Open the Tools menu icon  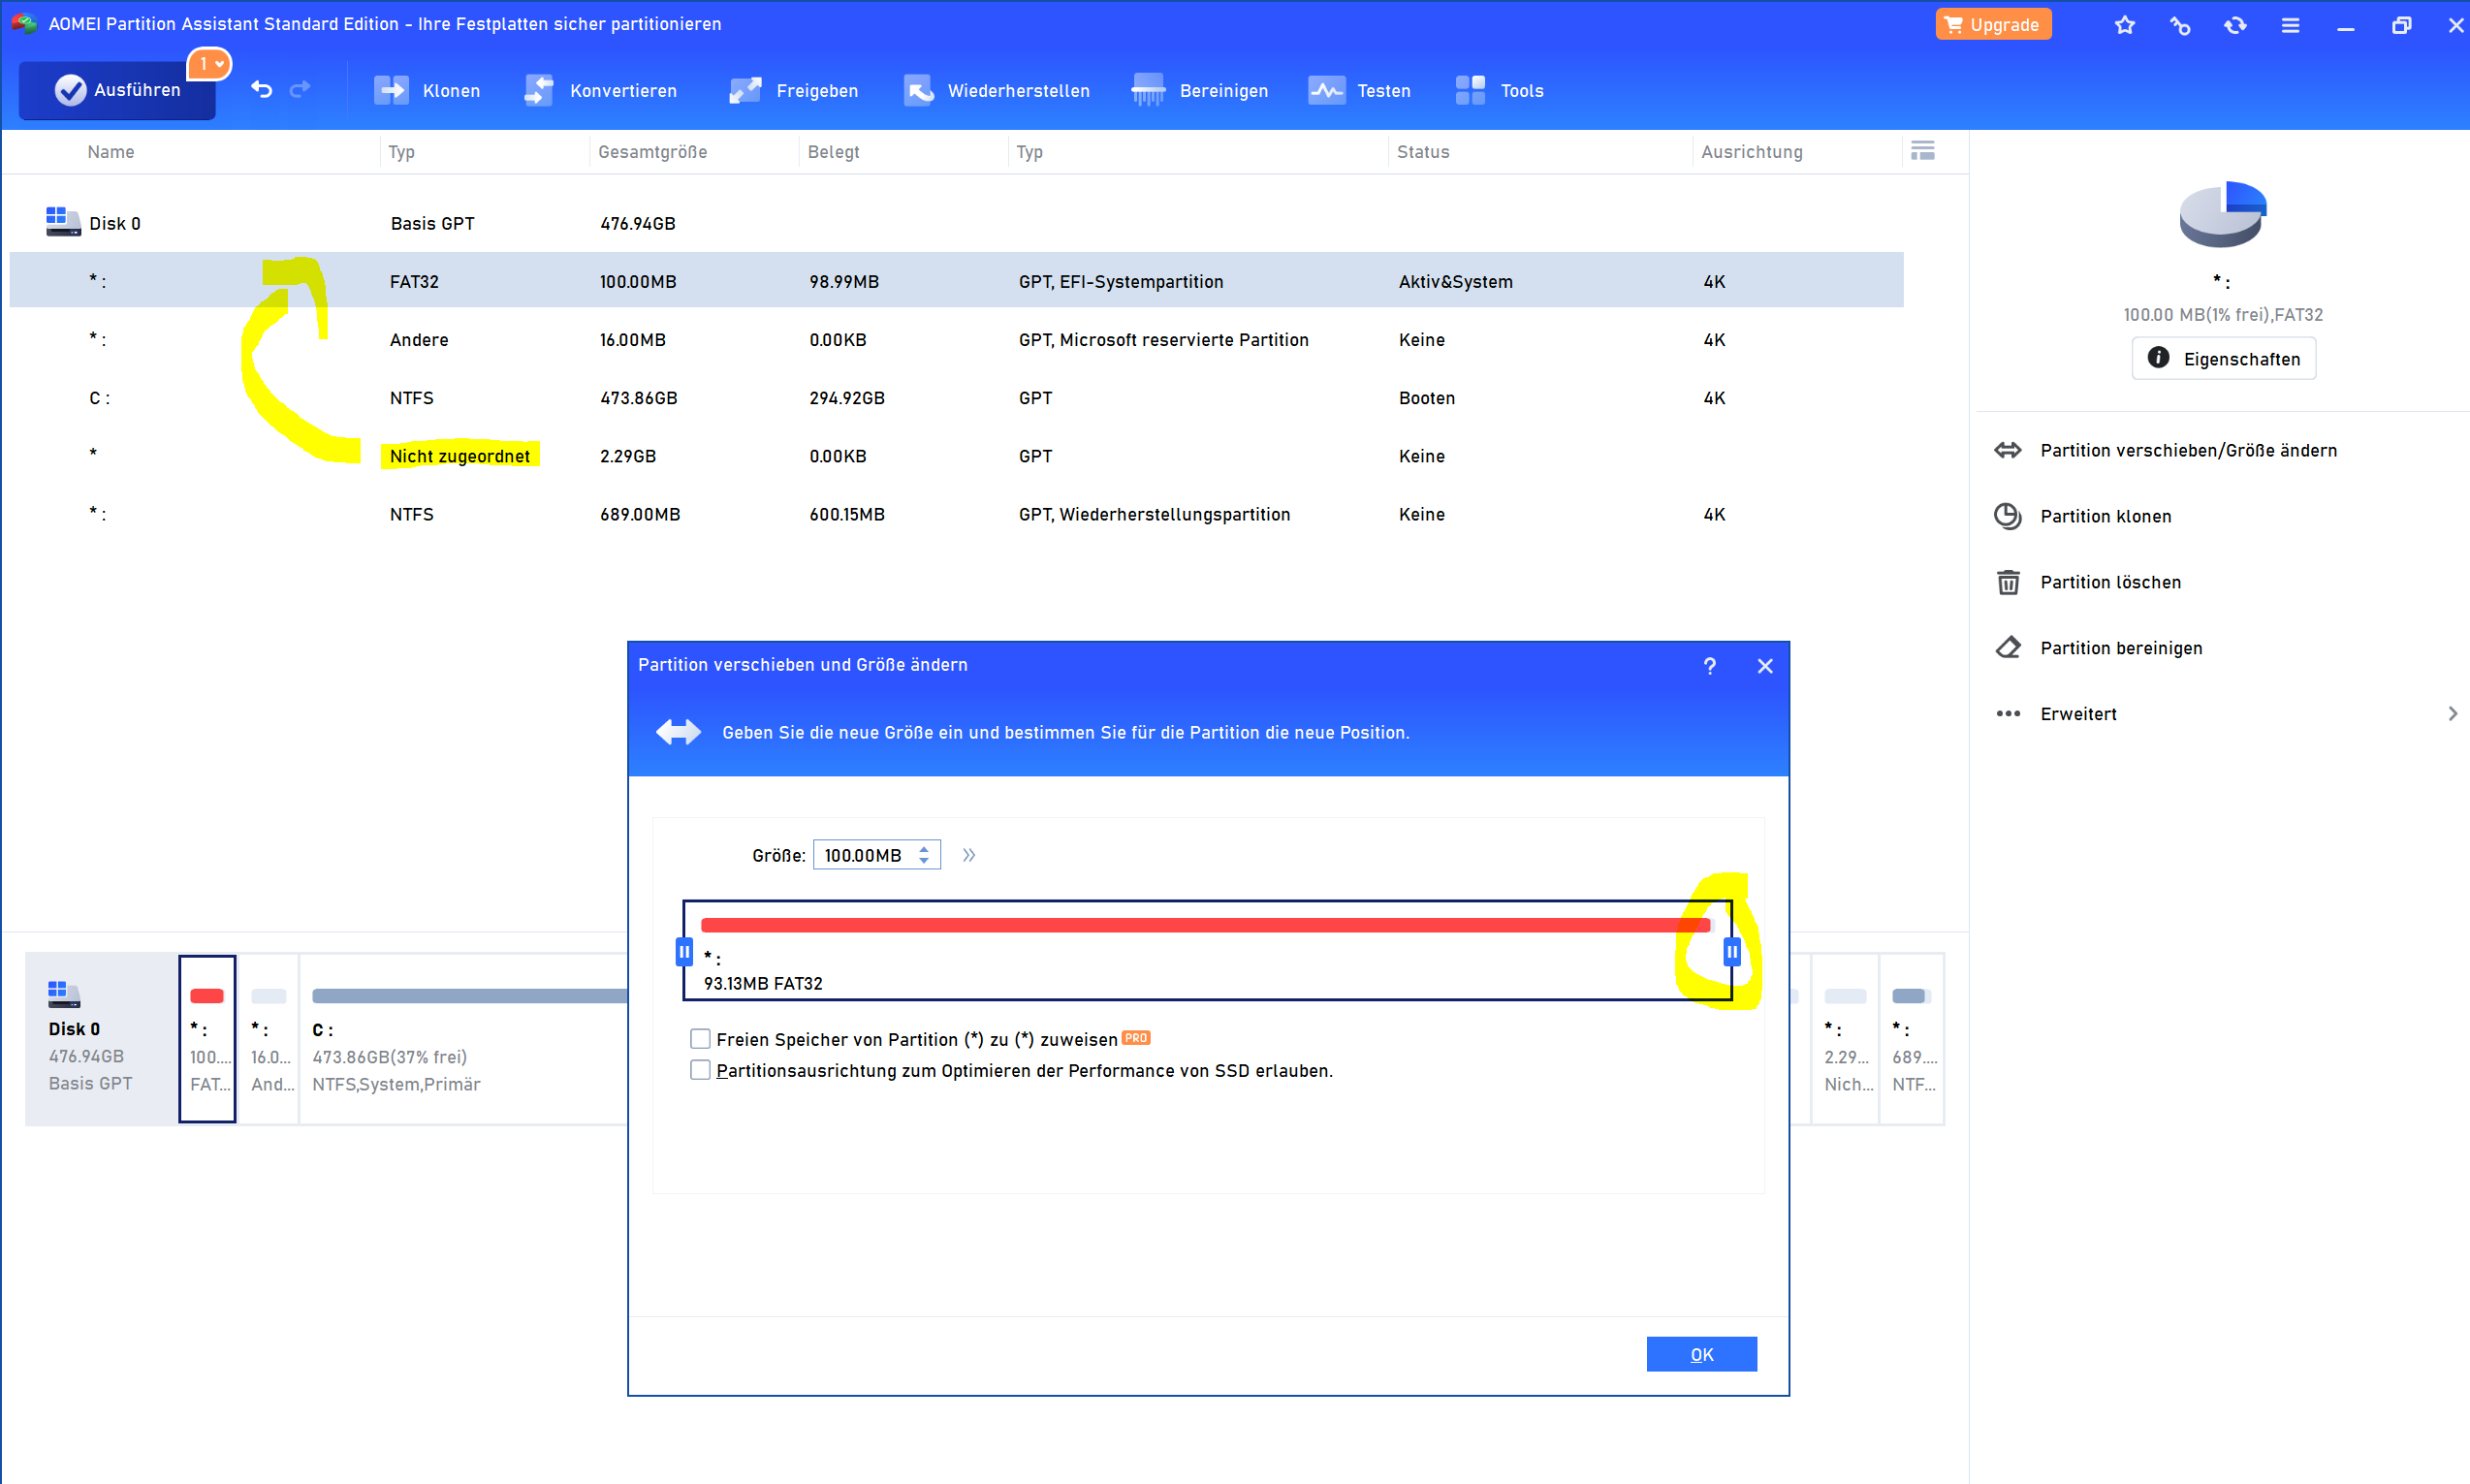point(1470,90)
